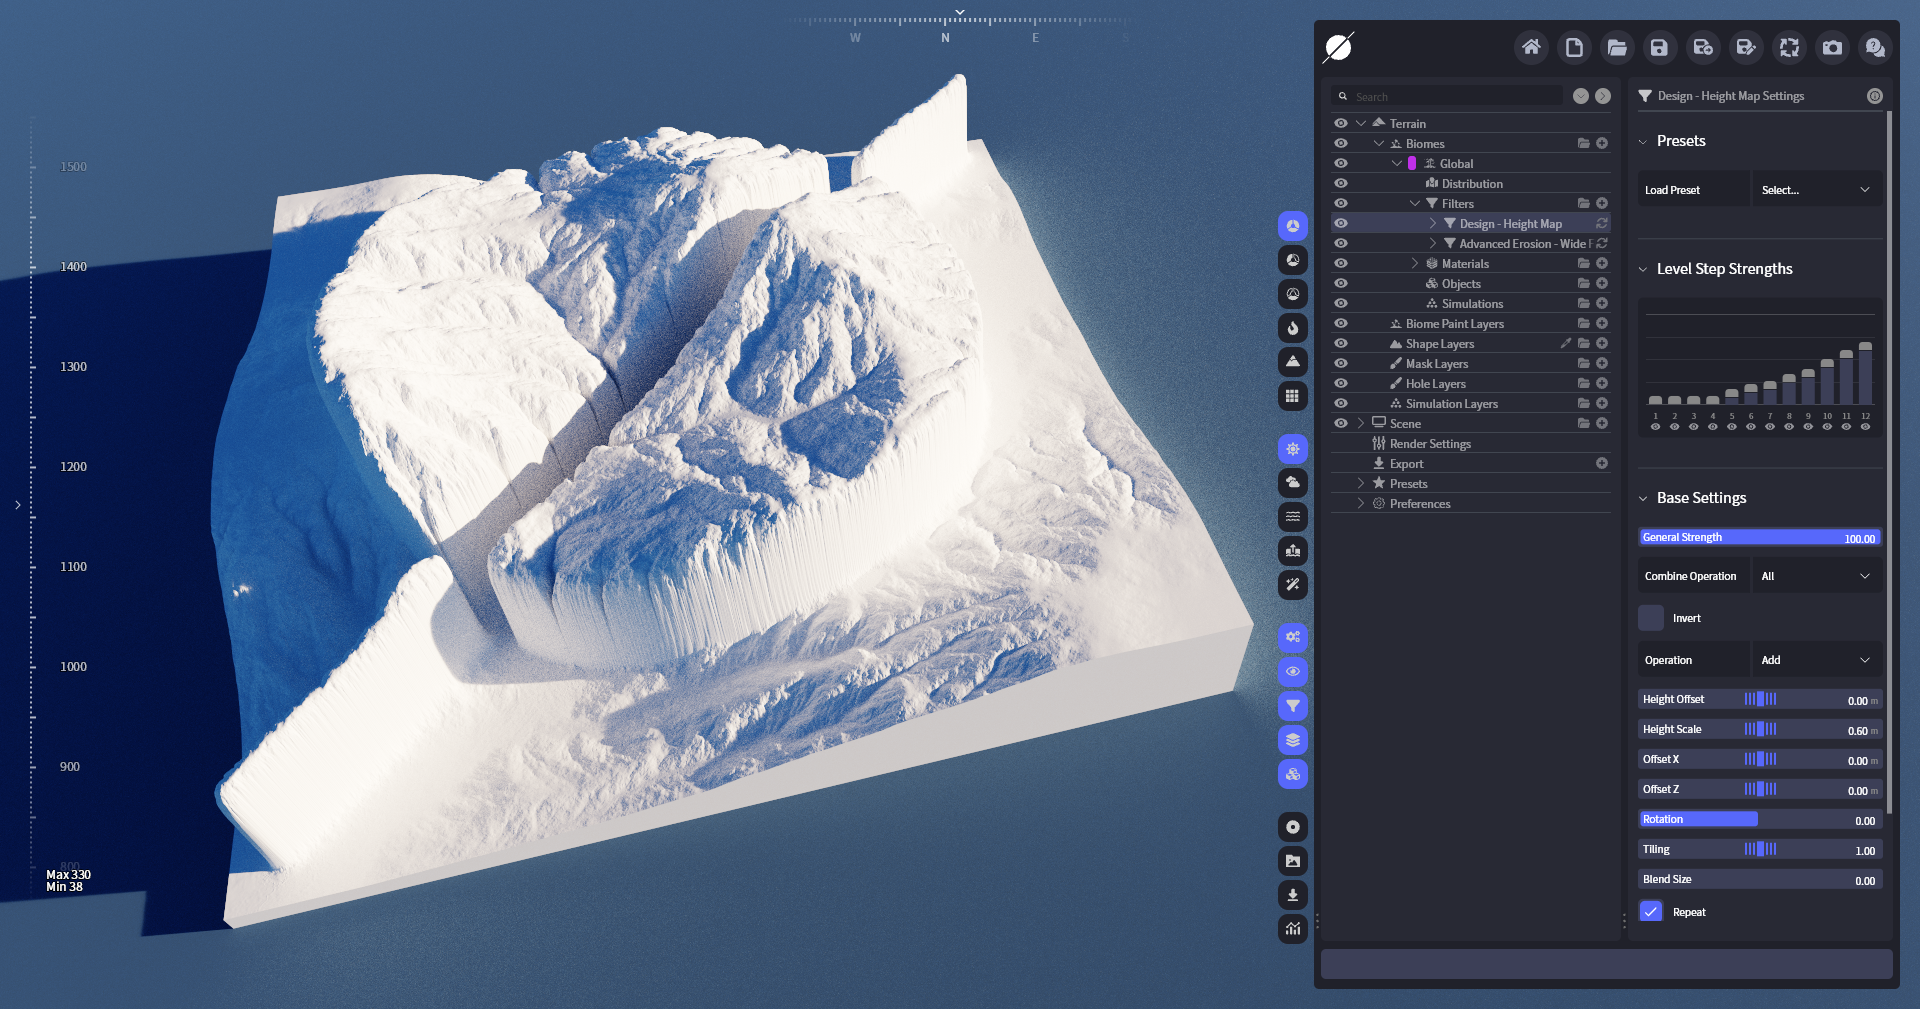Take a screenshot with the camera icon
The image size is (1920, 1009).
pyautogui.click(x=1832, y=47)
